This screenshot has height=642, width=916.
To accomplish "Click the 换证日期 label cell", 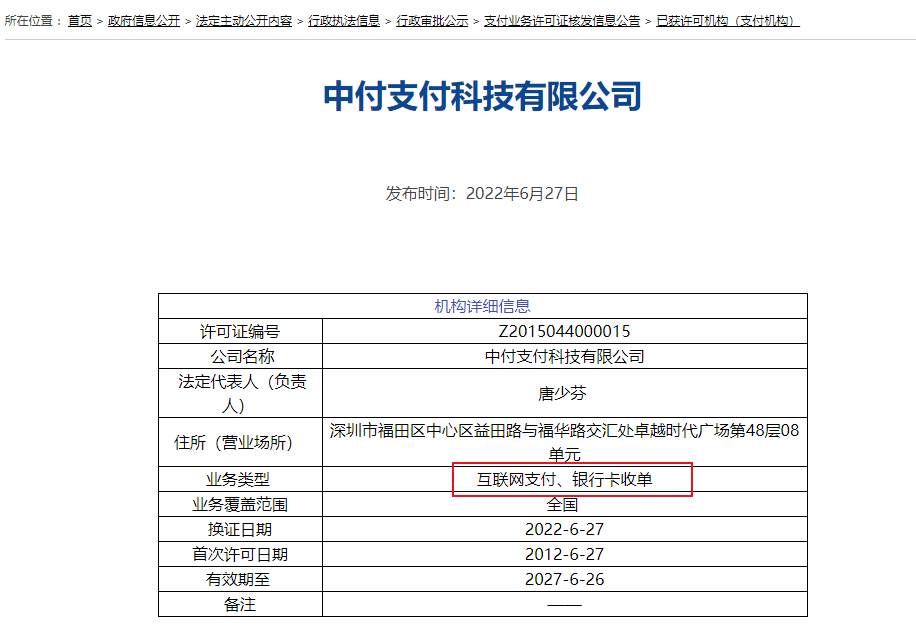I will [240, 529].
